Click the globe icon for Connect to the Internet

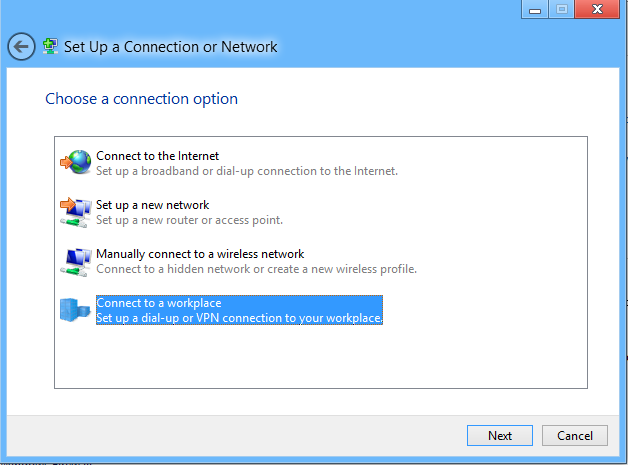(x=75, y=162)
